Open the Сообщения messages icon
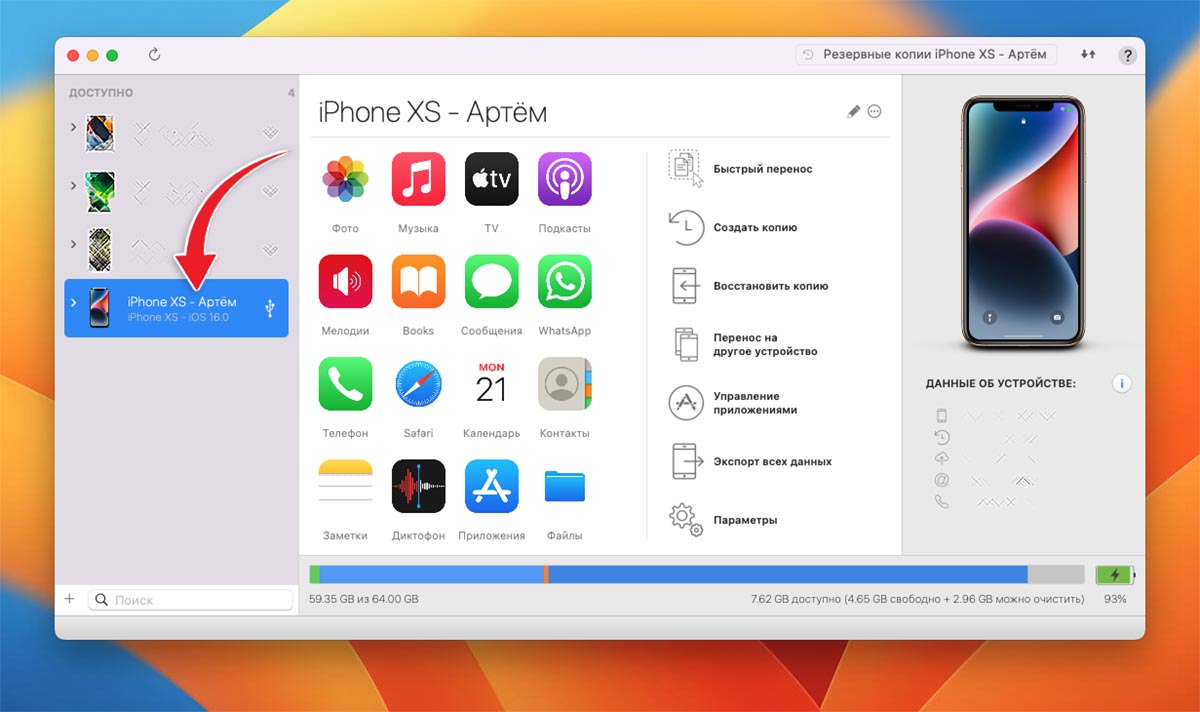The width and height of the screenshot is (1200, 712). click(x=491, y=281)
